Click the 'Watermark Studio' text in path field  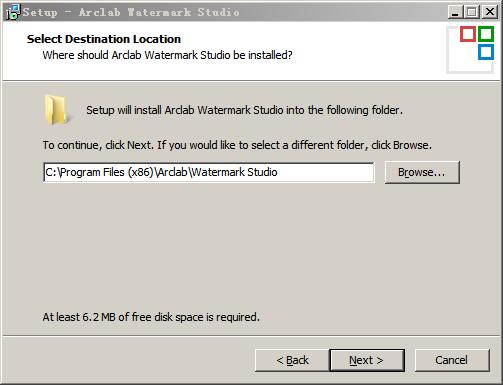pyautogui.click(x=234, y=172)
